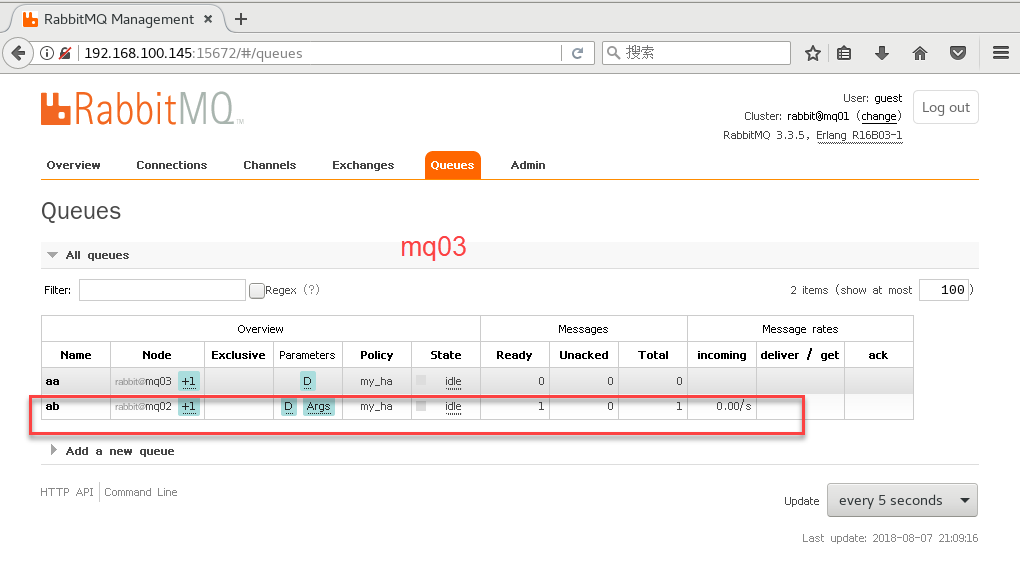Click the rabbit@mq03 node of queue aa

point(143,382)
